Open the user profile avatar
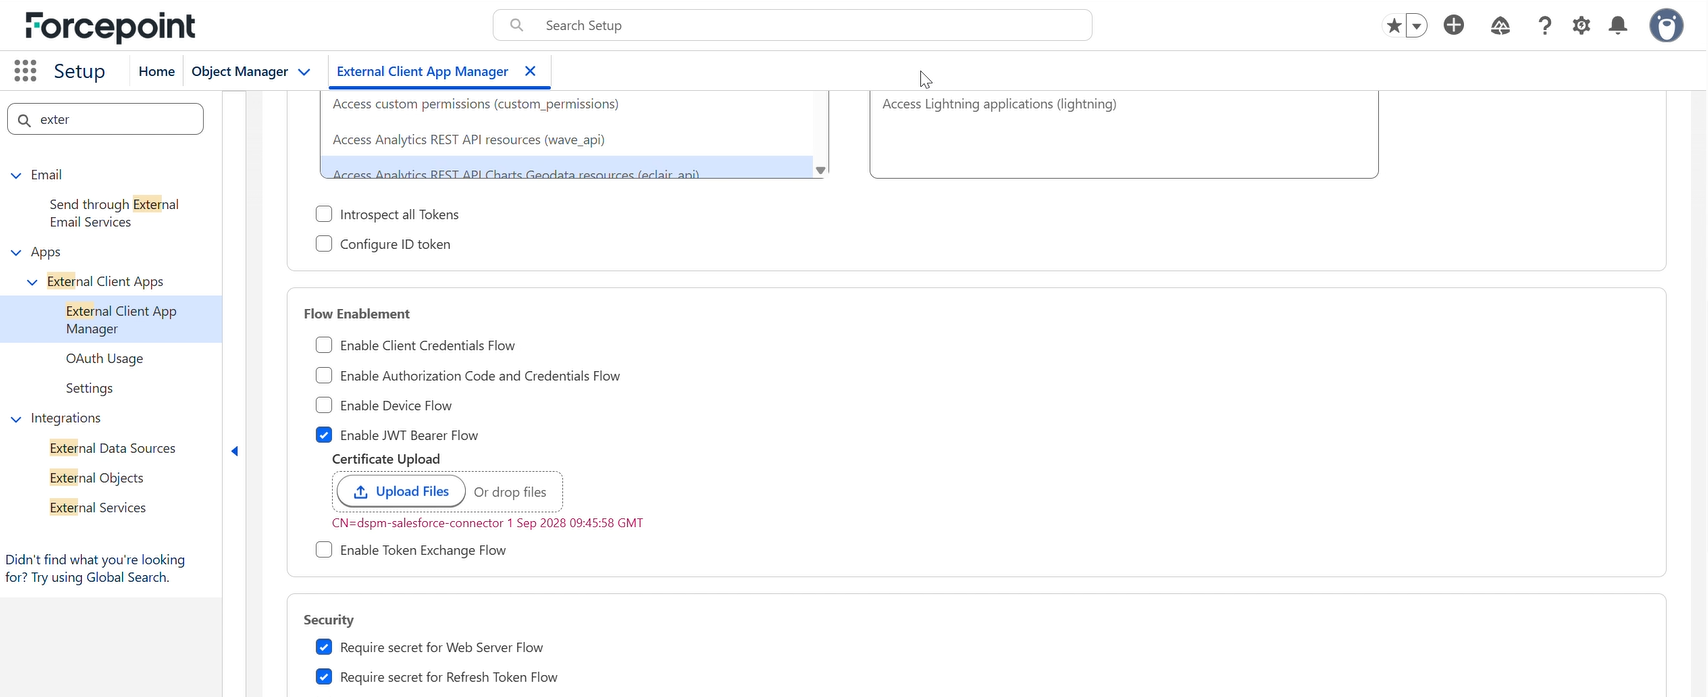The width and height of the screenshot is (1708, 697). (x=1666, y=26)
